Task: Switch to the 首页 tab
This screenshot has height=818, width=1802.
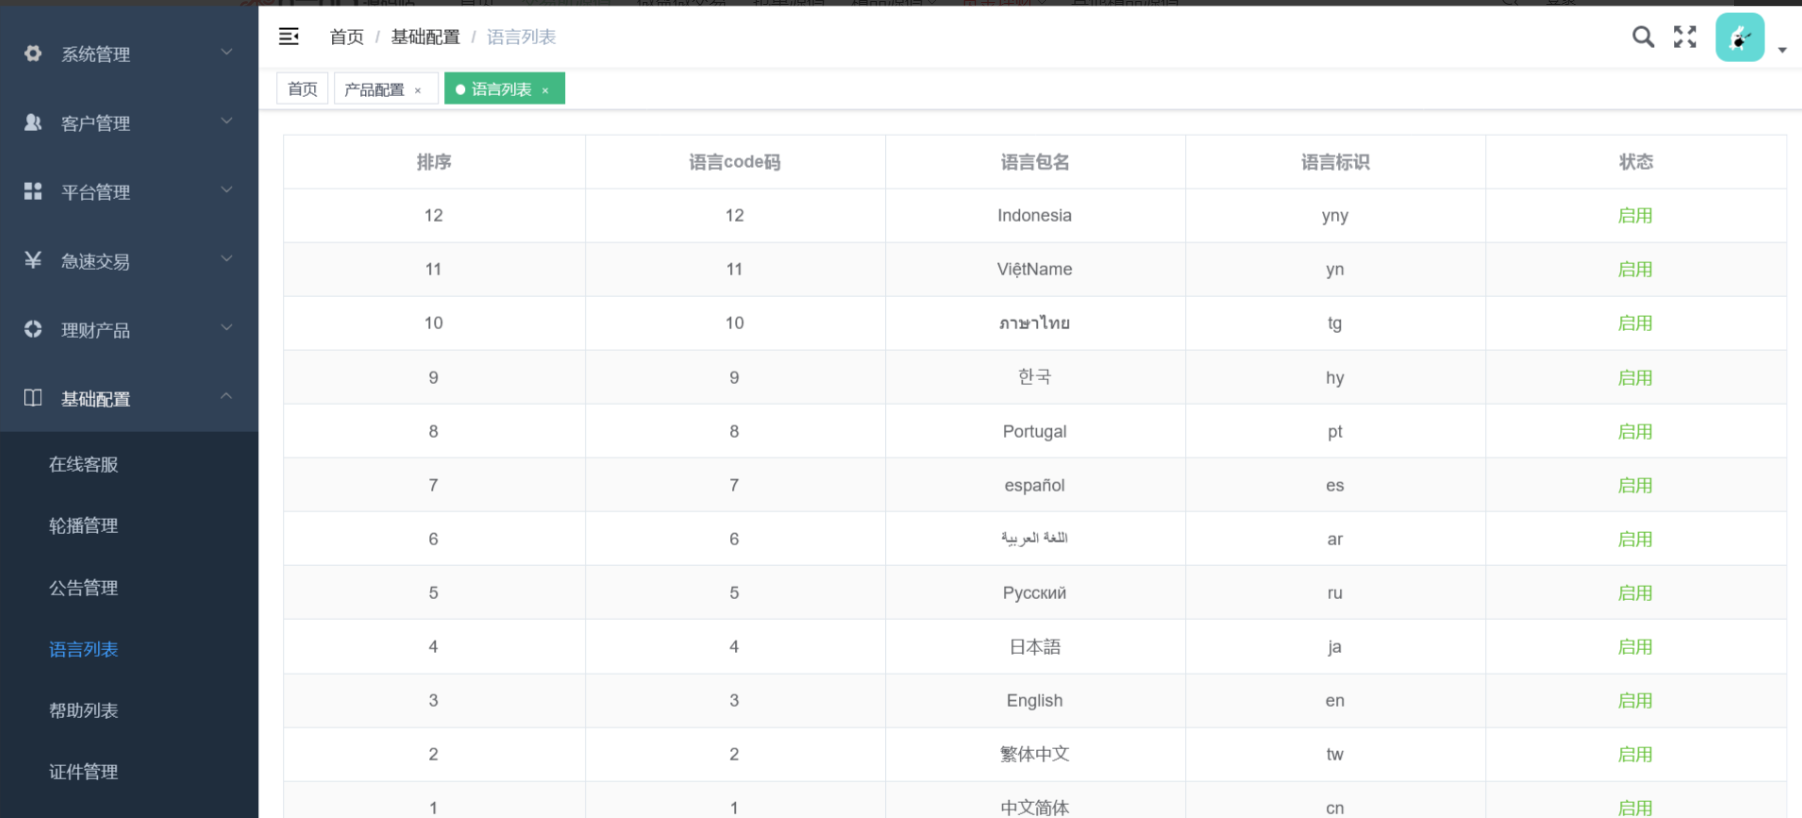Action: click(x=302, y=89)
